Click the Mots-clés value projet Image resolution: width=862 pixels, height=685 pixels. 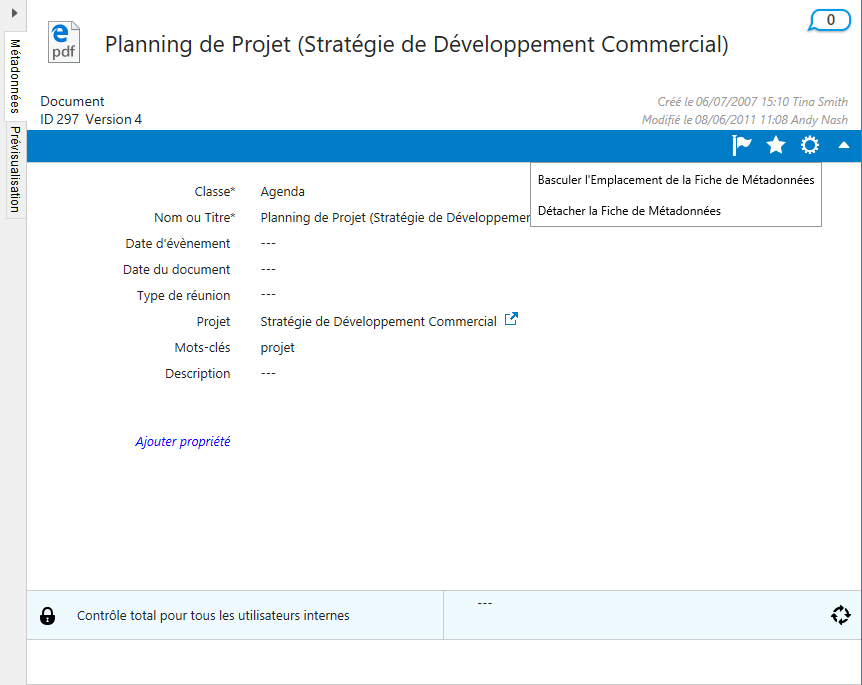pos(277,348)
